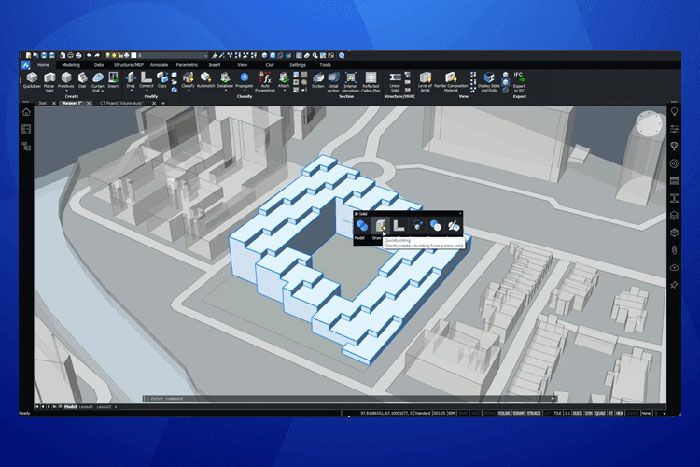This screenshot has height=467, width=700.
Task: Select the Auto Parametrize tool
Action: (265, 82)
